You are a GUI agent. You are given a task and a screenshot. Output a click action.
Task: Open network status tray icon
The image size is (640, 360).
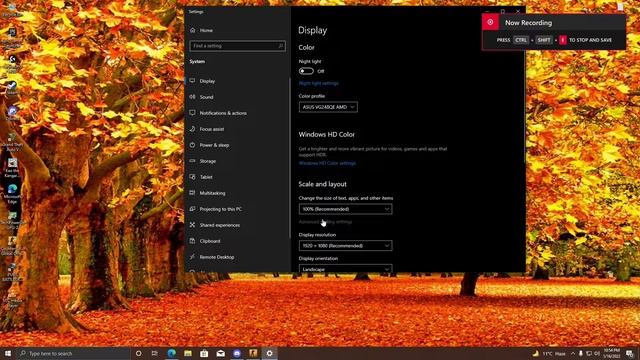click(589, 353)
